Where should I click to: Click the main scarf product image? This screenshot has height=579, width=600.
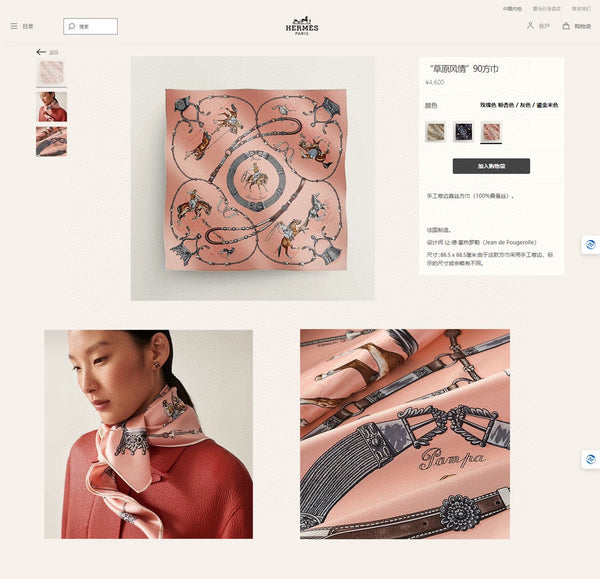click(x=253, y=178)
